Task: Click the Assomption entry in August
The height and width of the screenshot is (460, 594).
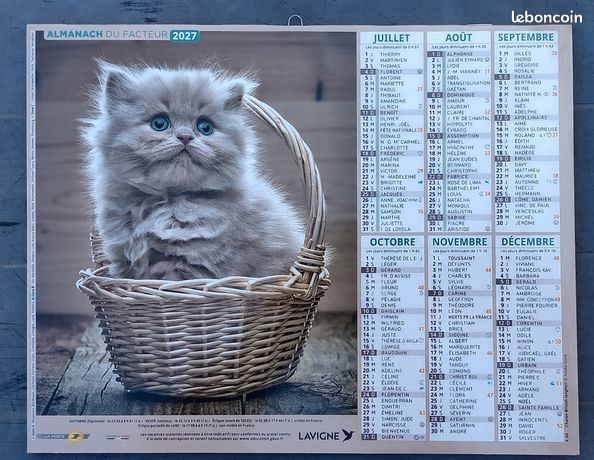Action: (x=463, y=136)
